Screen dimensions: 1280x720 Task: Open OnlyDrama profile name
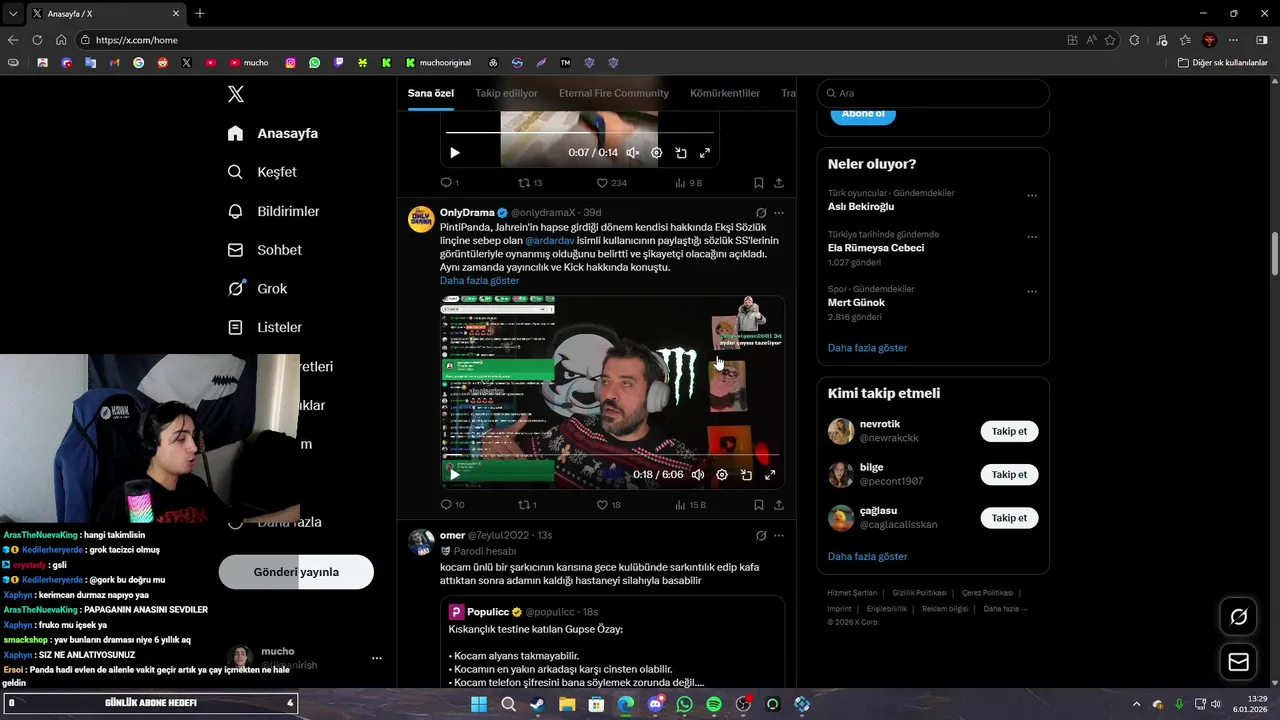click(x=467, y=213)
